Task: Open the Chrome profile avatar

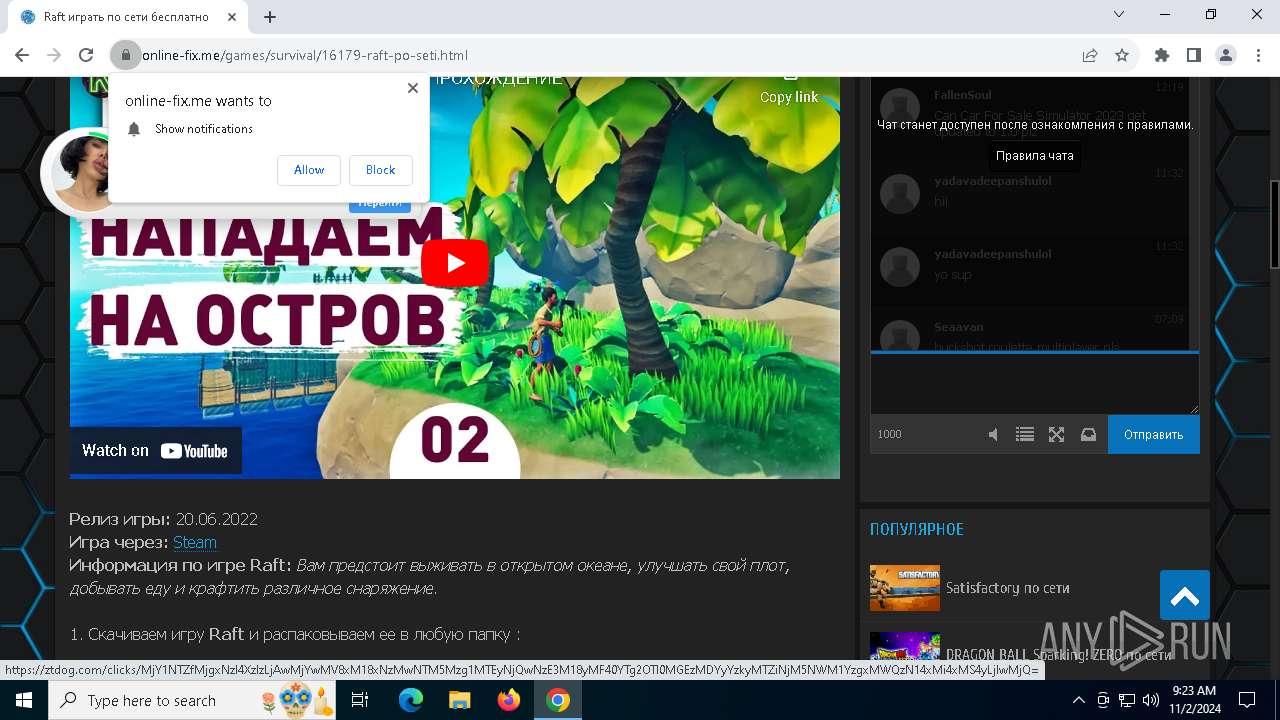Action: pyautogui.click(x=1226, y=55)
